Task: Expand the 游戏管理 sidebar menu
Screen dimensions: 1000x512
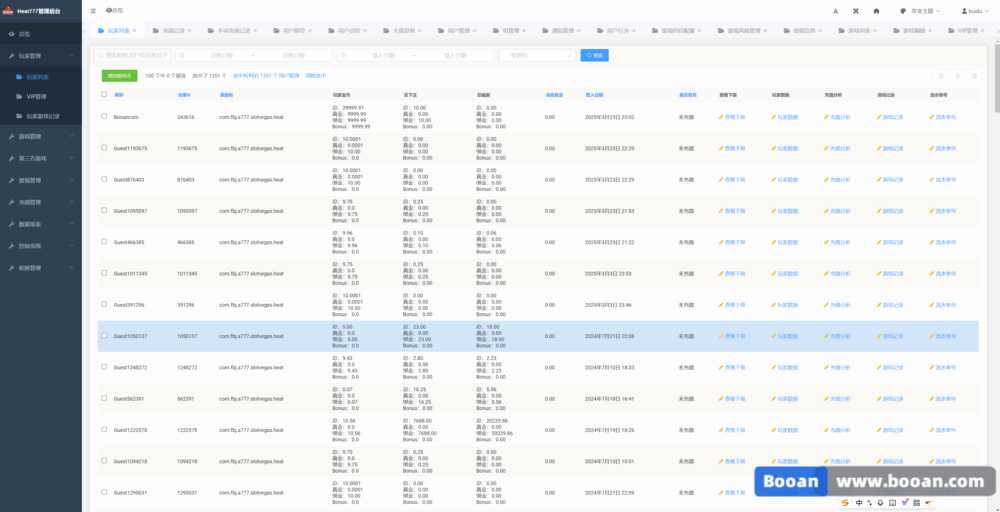Action: [40, 136]
